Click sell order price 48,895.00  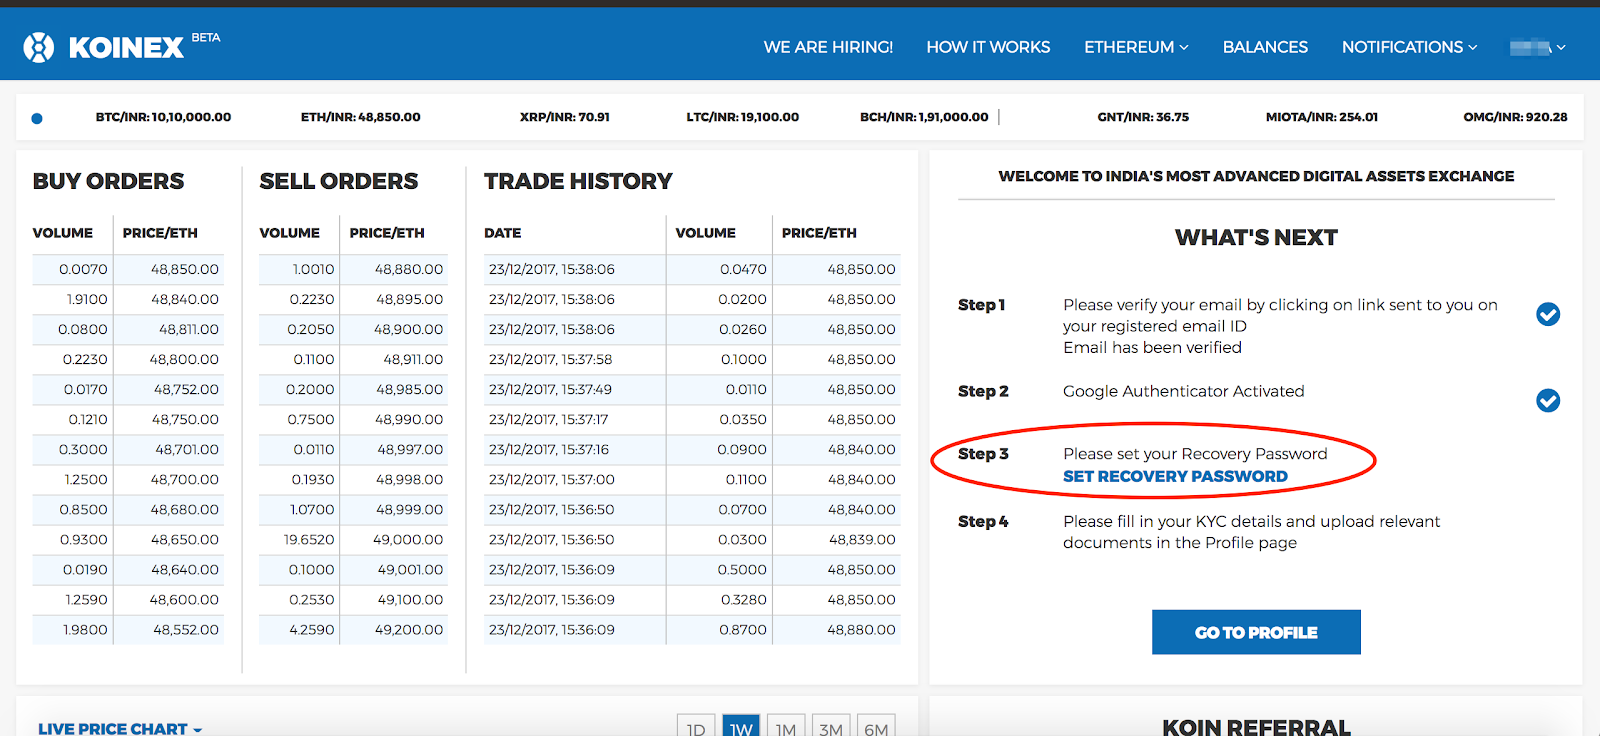tap(410, 299)
